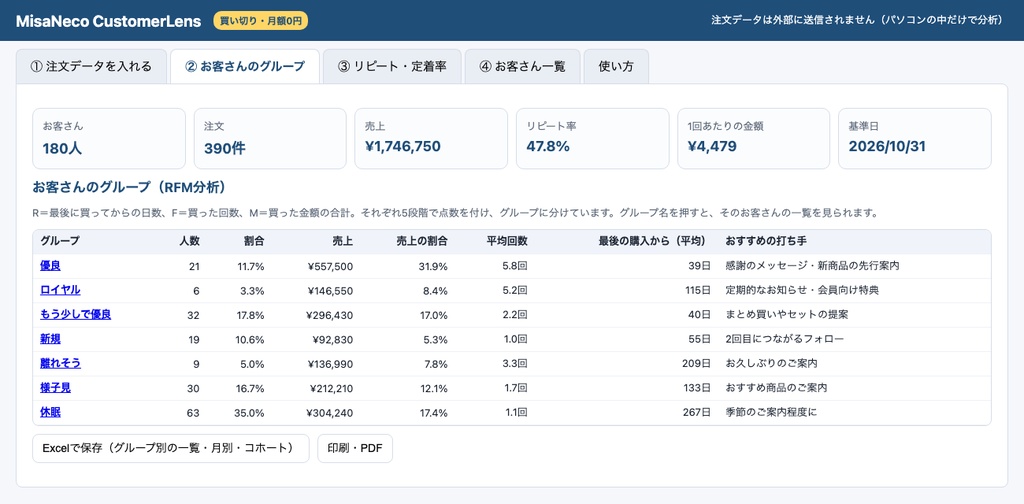Click the ¥146,550 sales cell
Viewport: 1024px width, 504px height.
(330, 291)
